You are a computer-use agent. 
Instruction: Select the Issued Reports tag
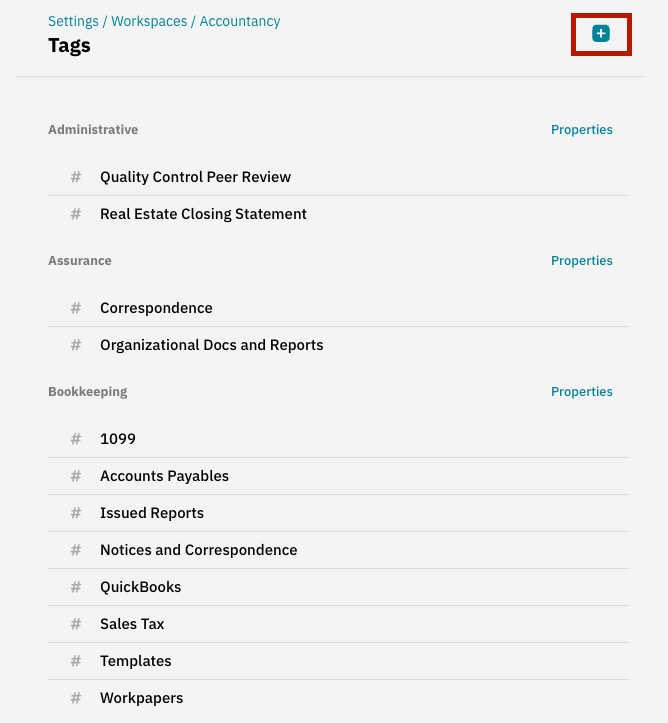(x=151, y=513)
